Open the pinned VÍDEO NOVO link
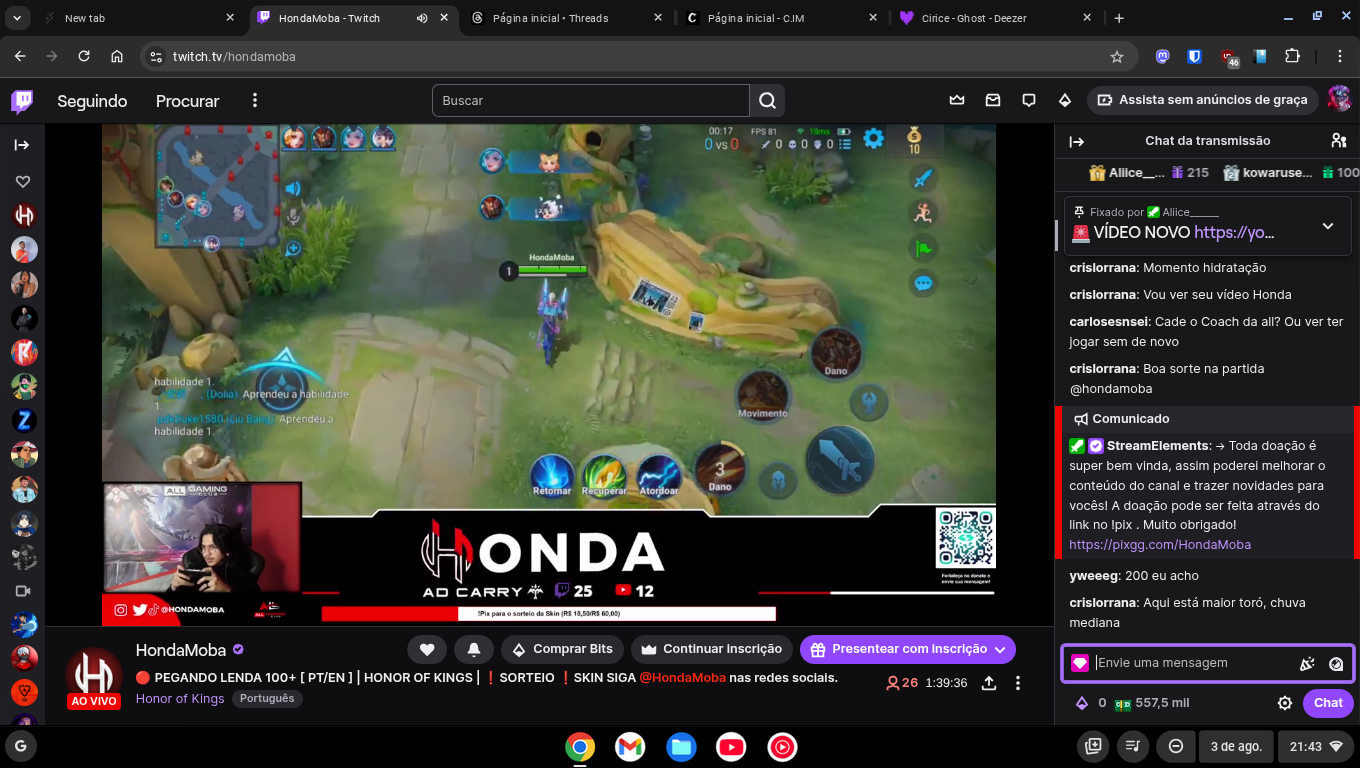This screenshot has width=1360, height=768. pyautogui.click(x=1234, y=232)
